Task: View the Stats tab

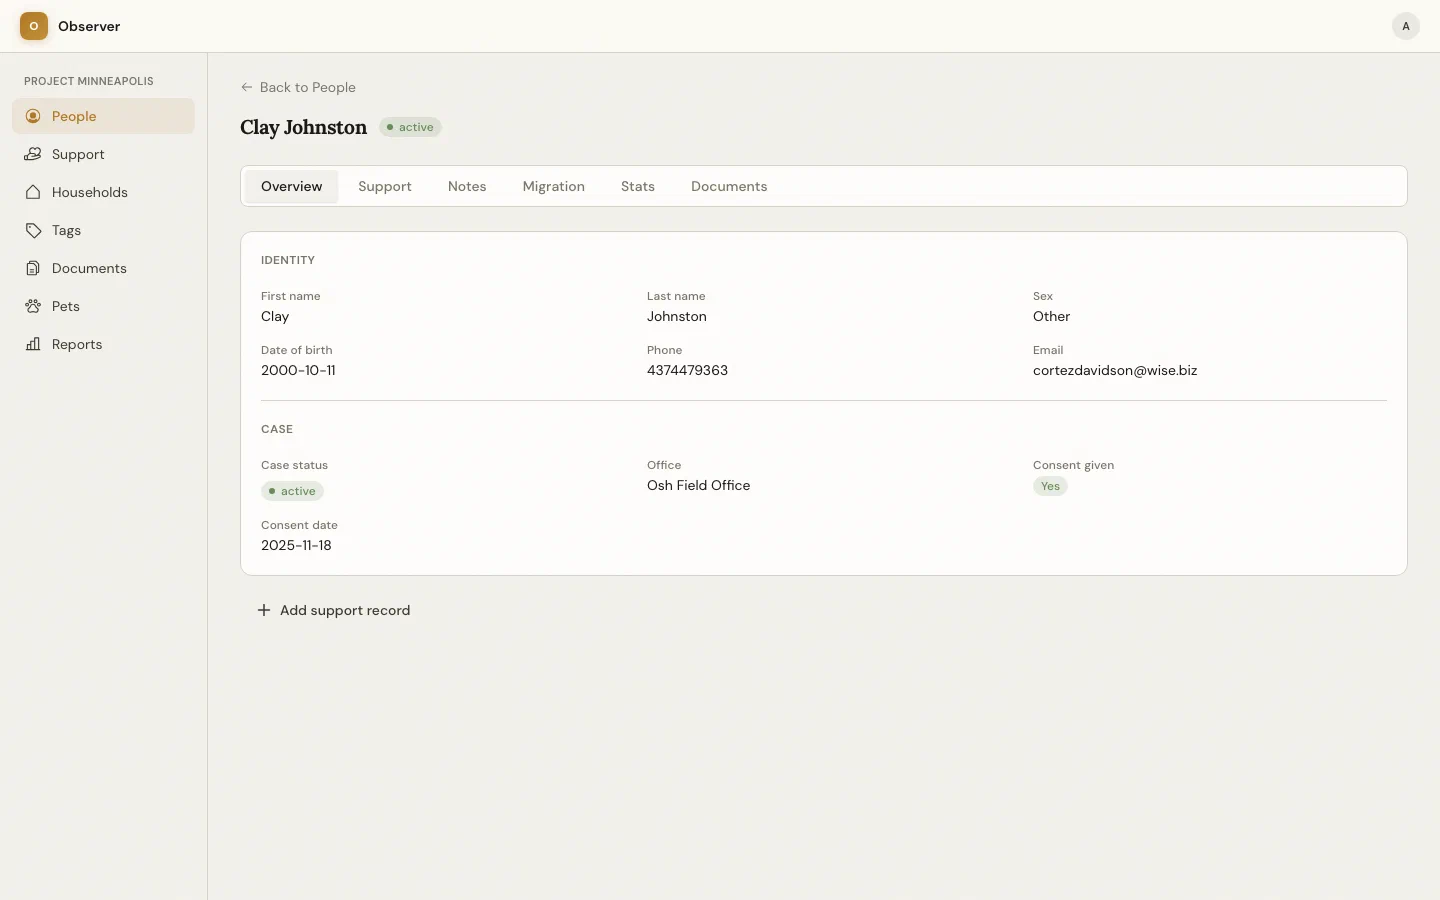Action: click(x=638, y=186)
